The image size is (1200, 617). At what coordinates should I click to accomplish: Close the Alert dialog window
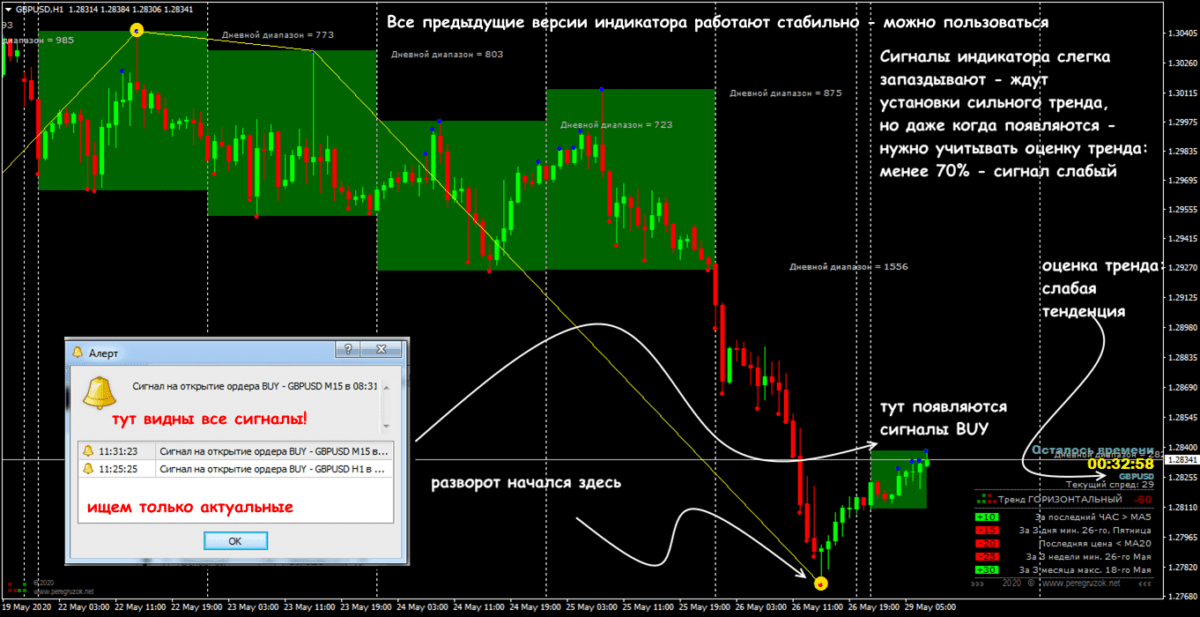pyautogui.click(x=380, y=349)
